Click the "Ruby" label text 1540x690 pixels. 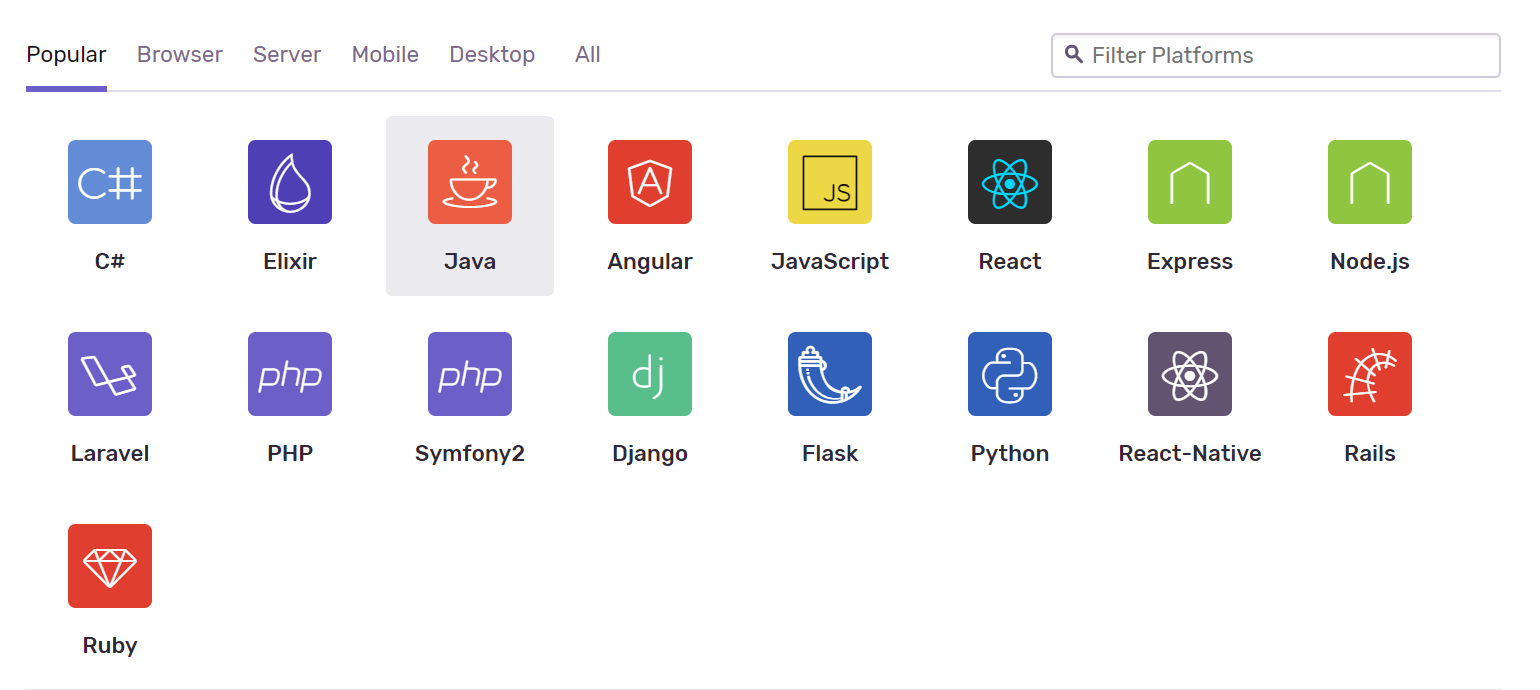pyautogui.click(x=110, y=646)
